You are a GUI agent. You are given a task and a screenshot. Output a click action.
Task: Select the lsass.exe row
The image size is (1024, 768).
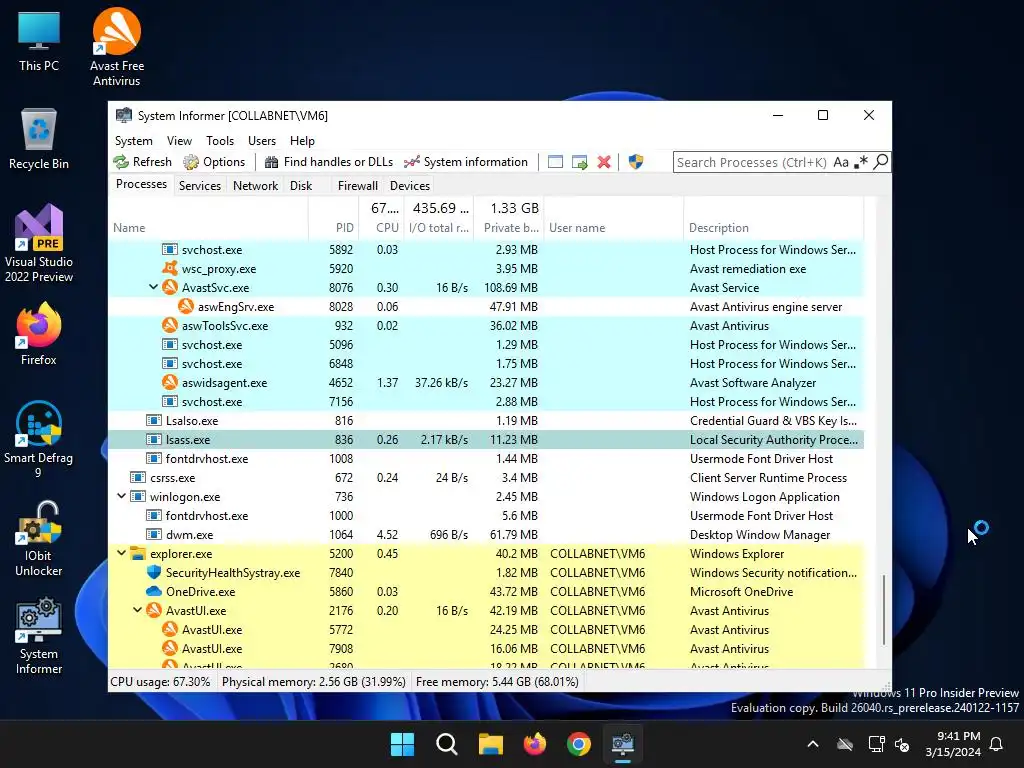coord(486,440)
